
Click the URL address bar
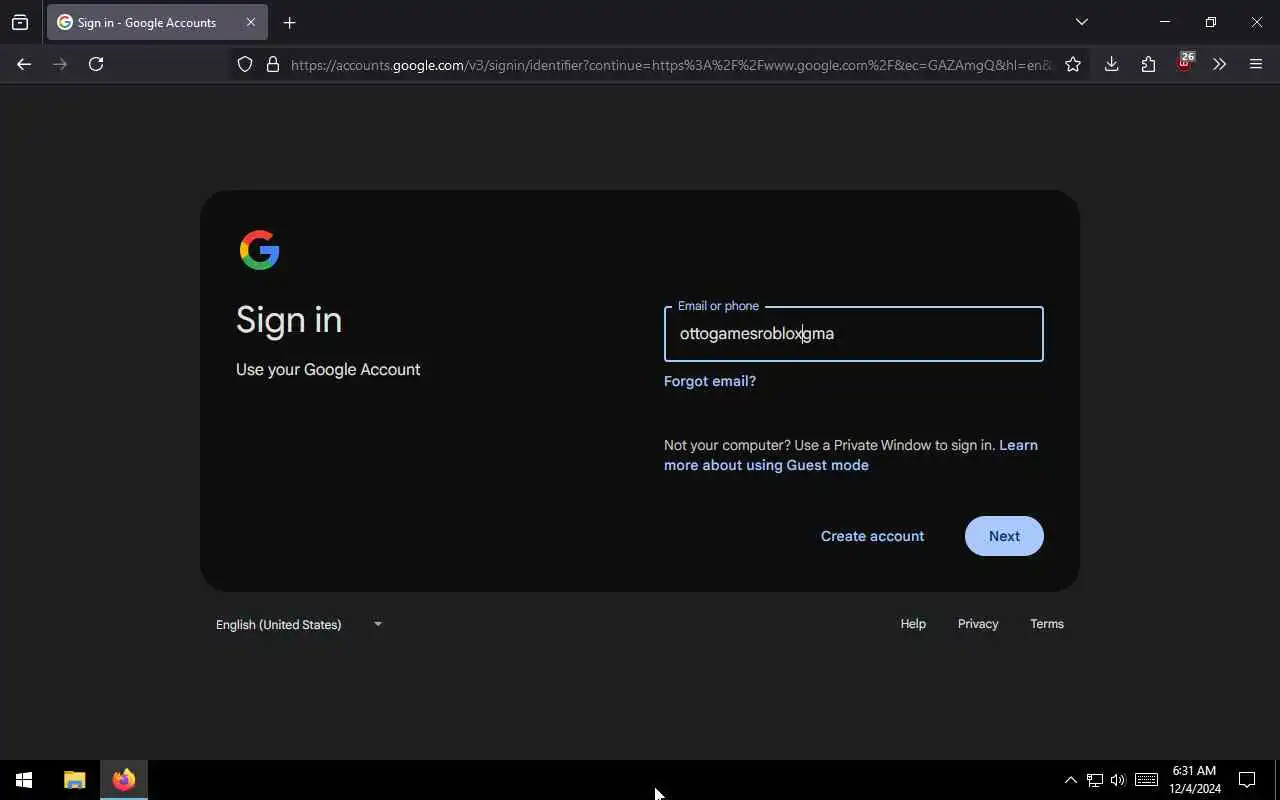[670, 65]
